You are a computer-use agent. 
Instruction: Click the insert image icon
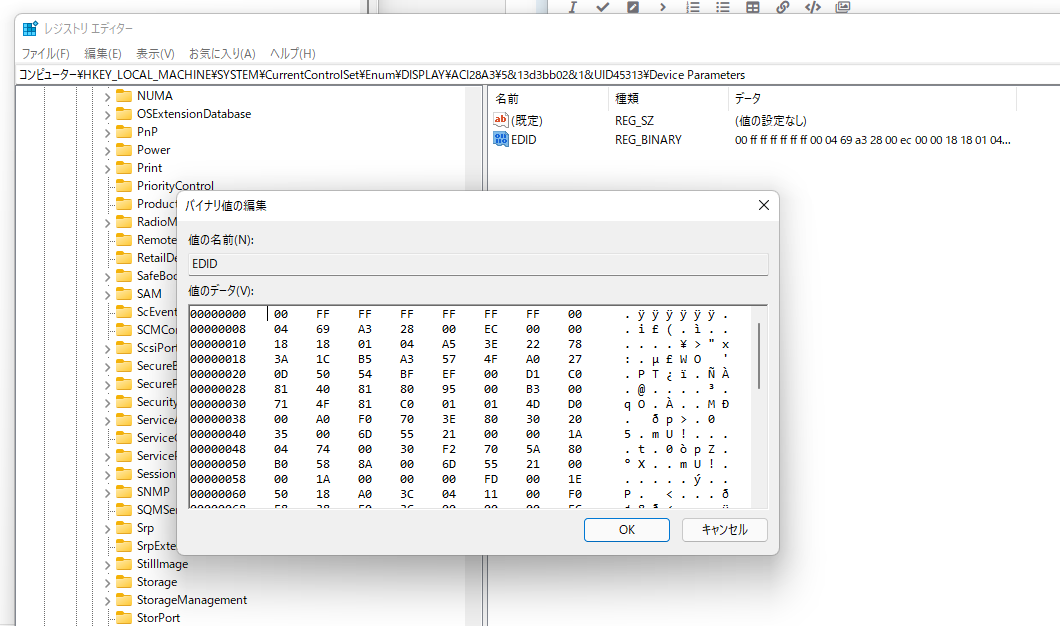pos(842,7)
